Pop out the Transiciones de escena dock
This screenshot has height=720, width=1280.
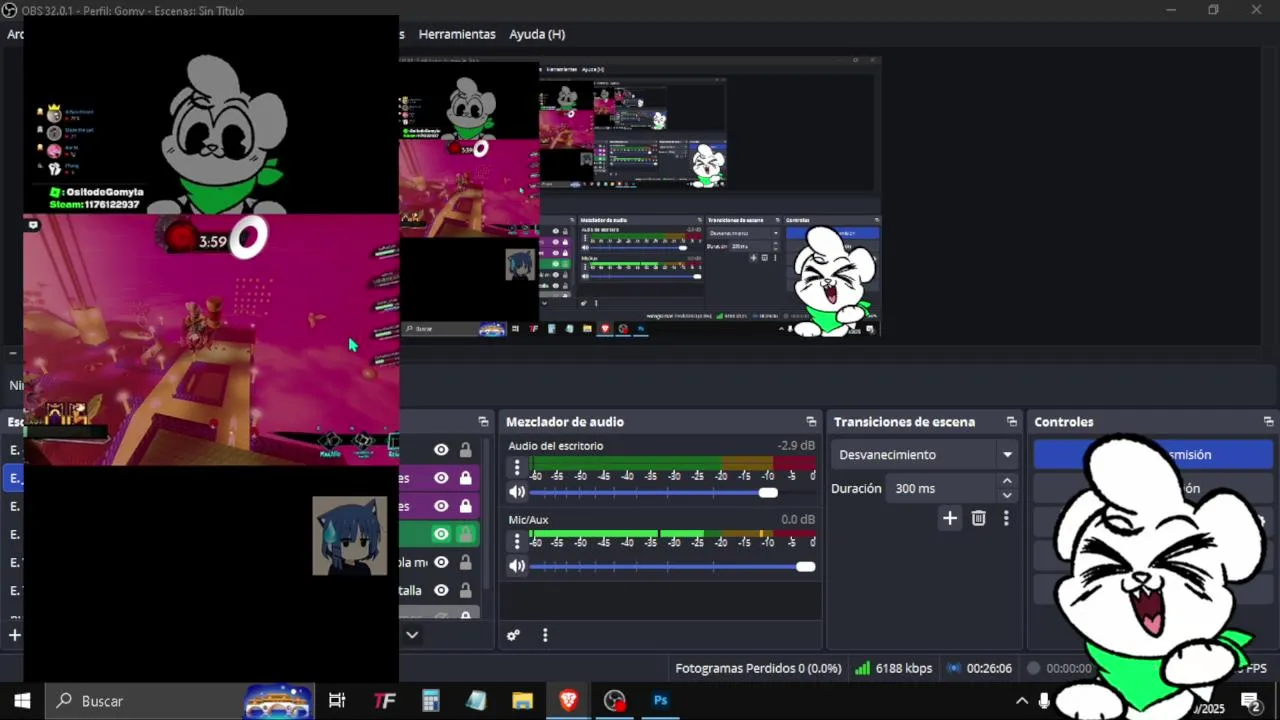pyautogui.click(x=1011, y=422)
